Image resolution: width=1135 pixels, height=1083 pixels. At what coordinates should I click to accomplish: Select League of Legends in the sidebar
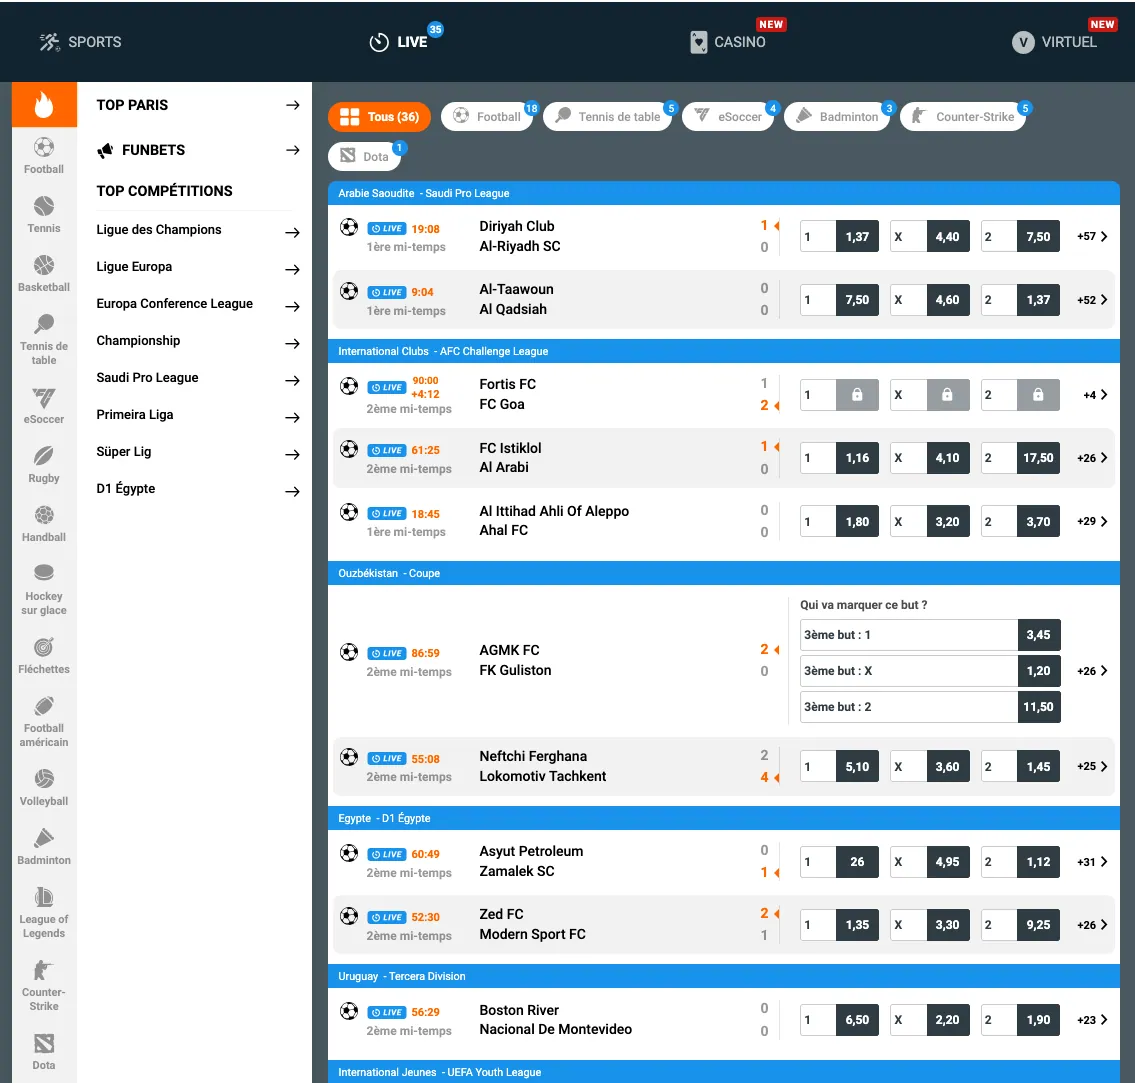(44, 913)
